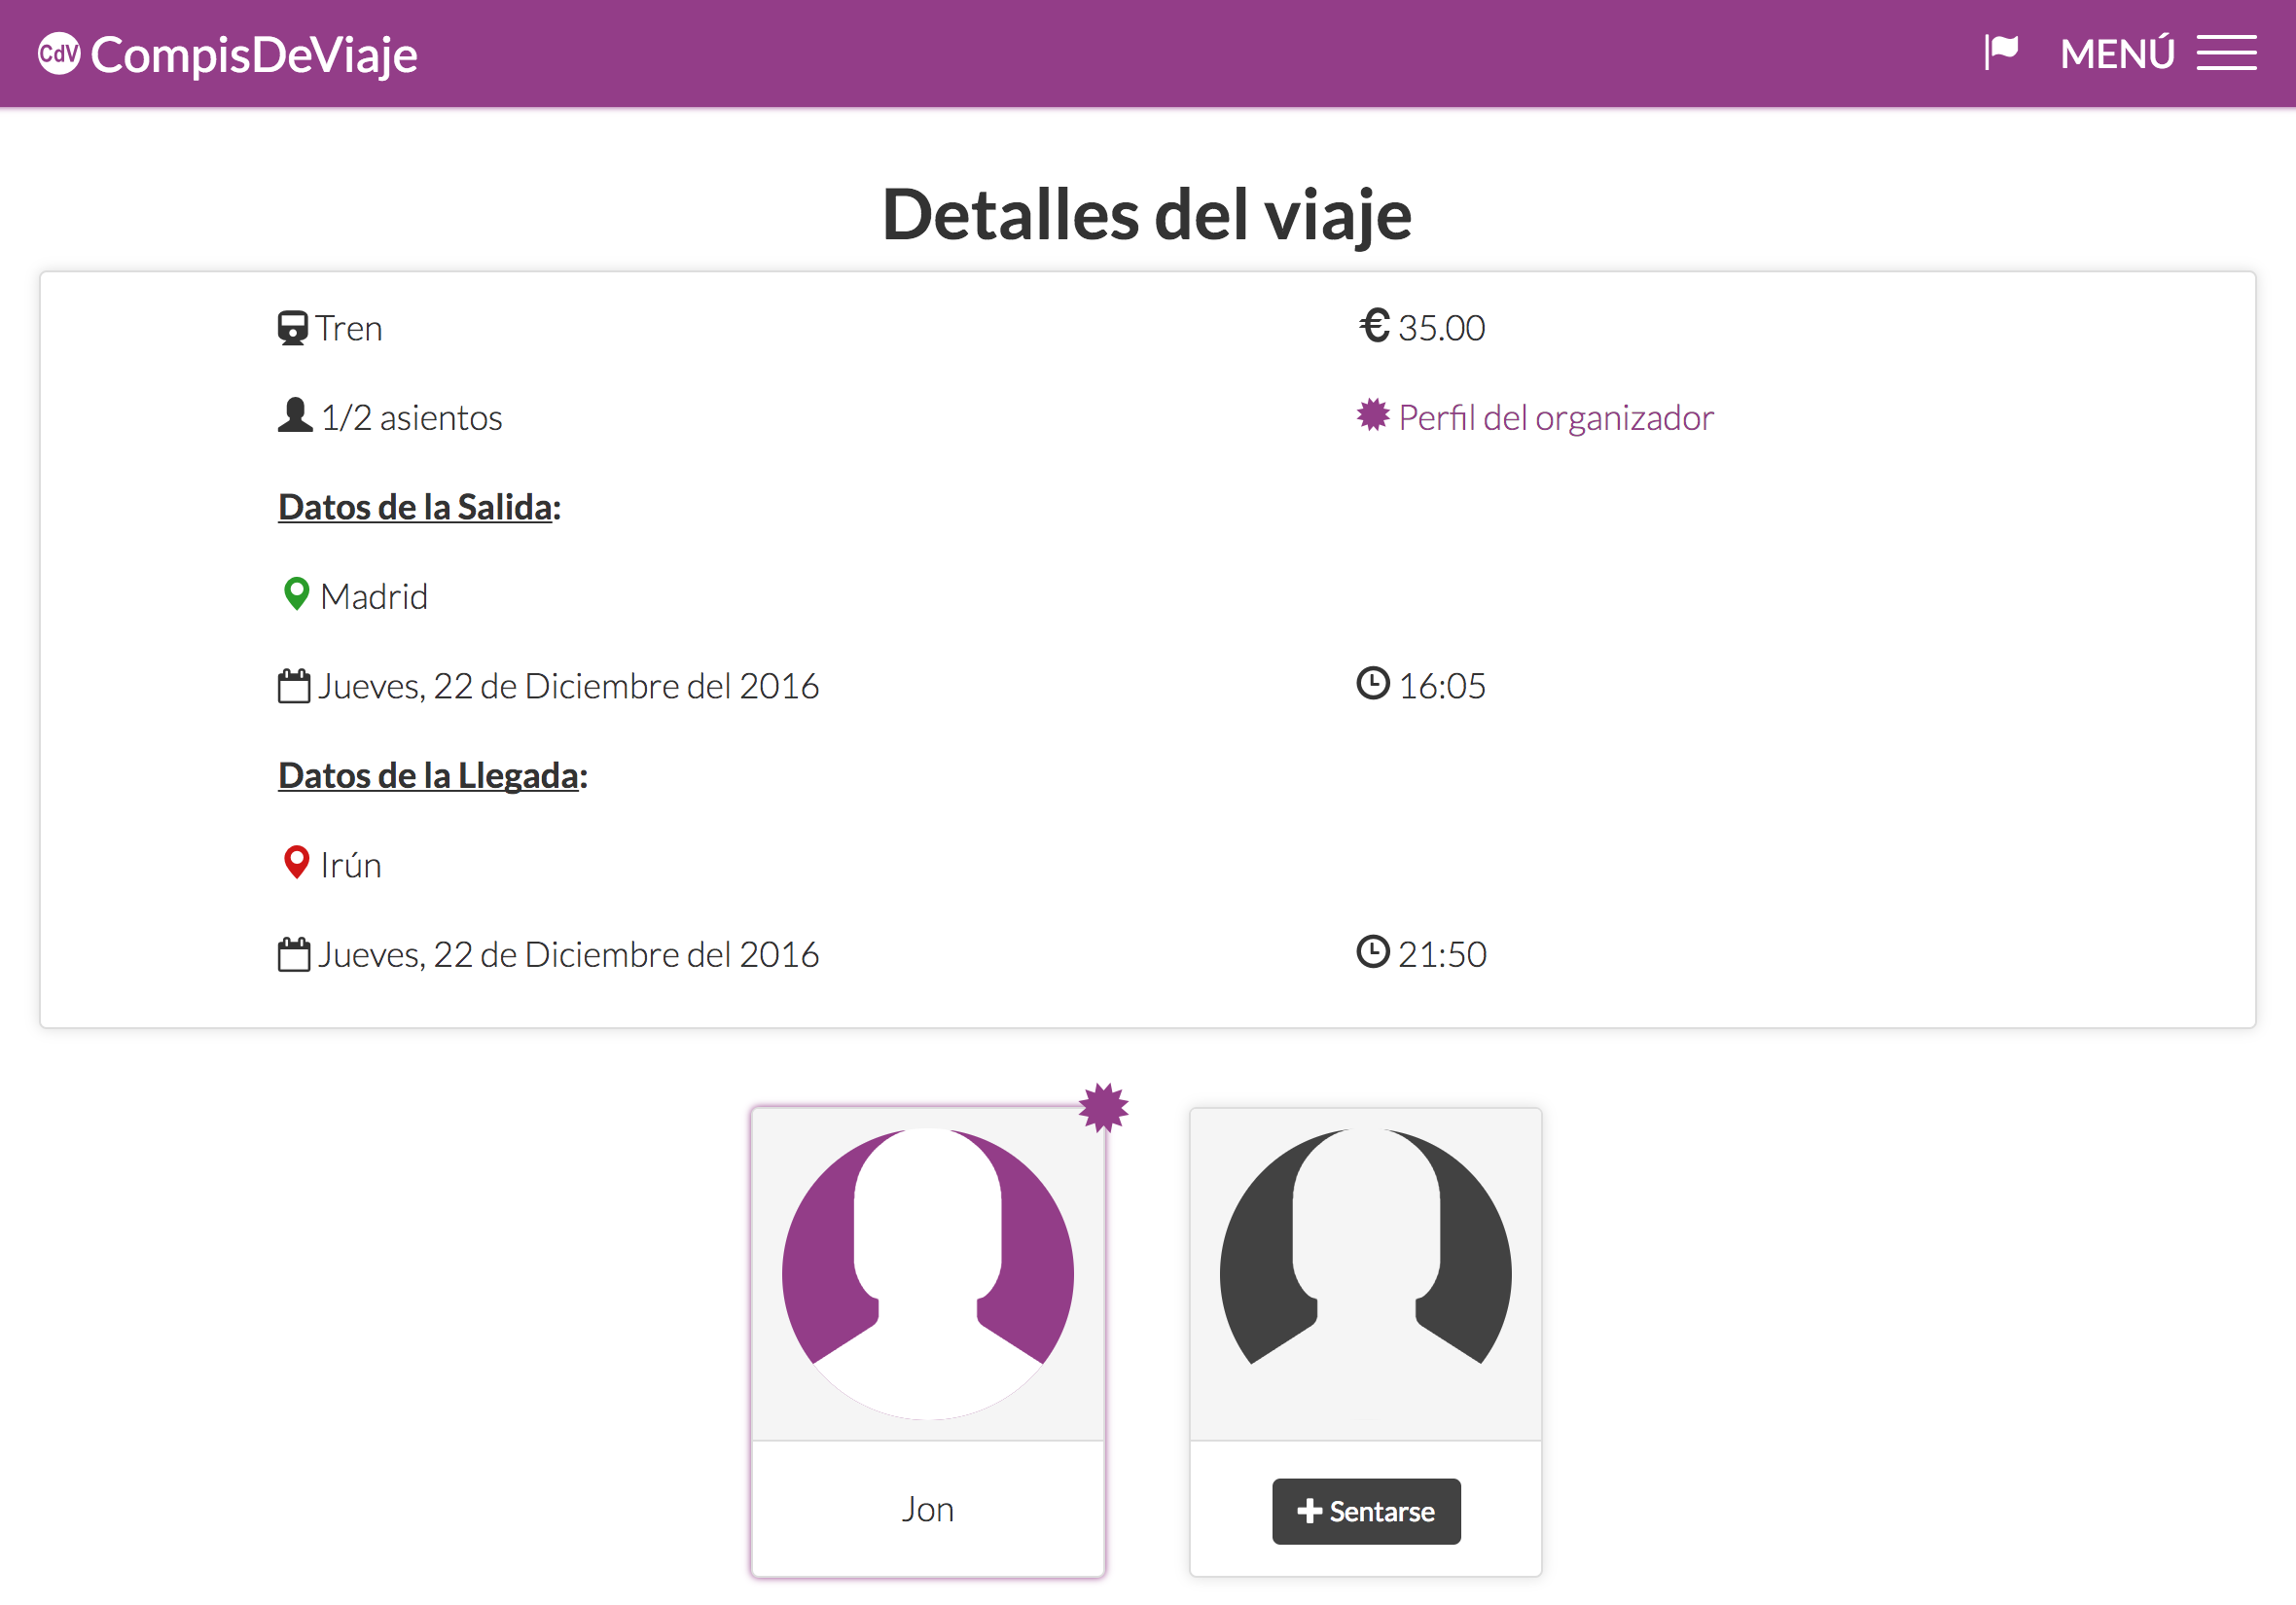Click the Sentarse button
Viewport: 2296px width, 1605px height.
1365,1510
